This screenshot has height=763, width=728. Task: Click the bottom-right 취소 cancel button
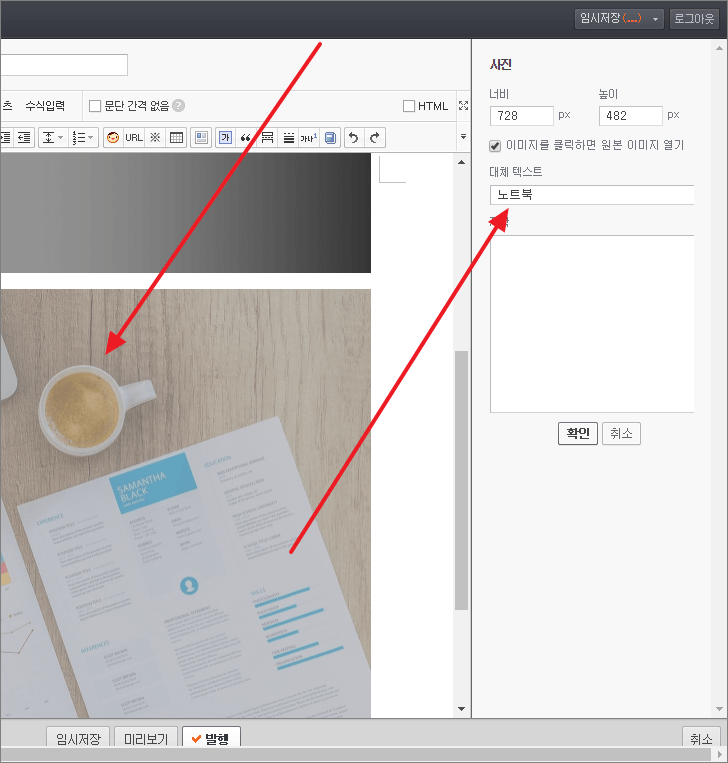701,739
